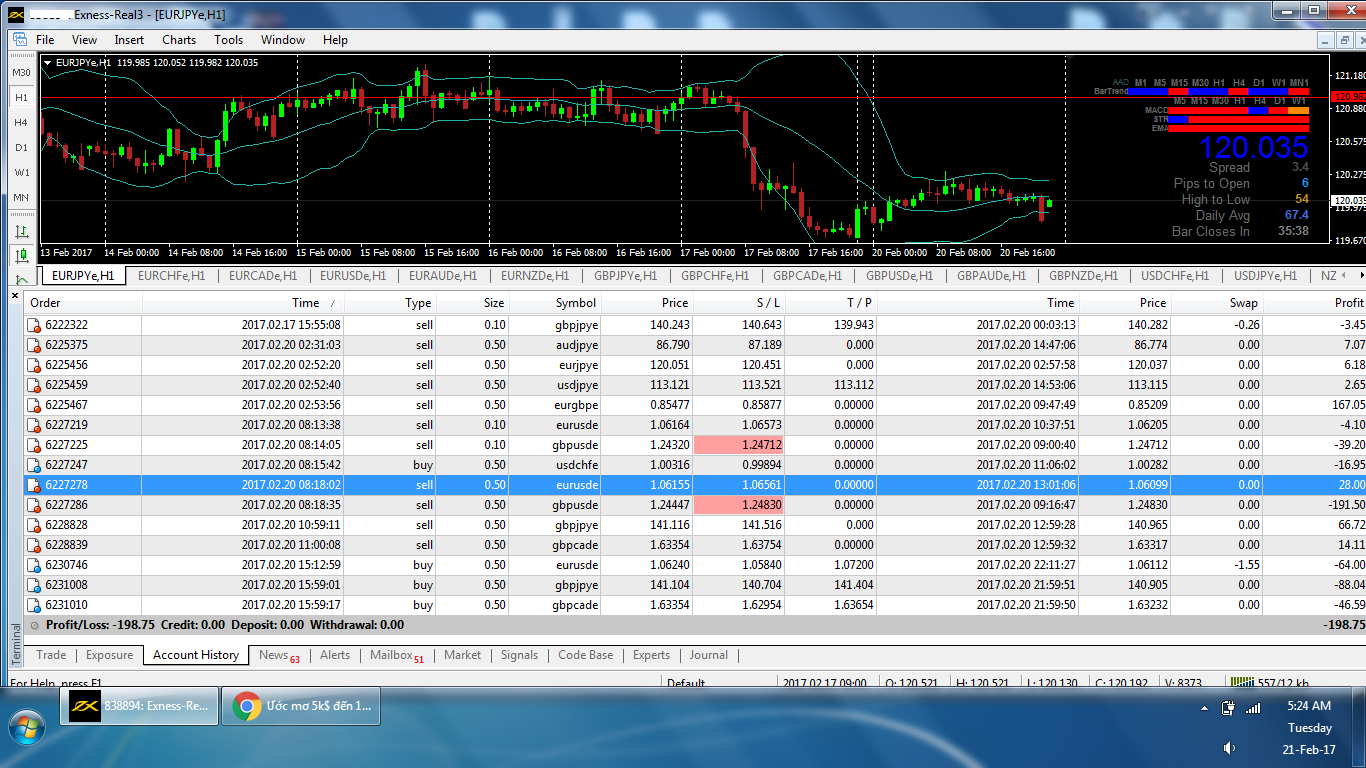Close the Terminal panel with the X

(x=15, y=294)
